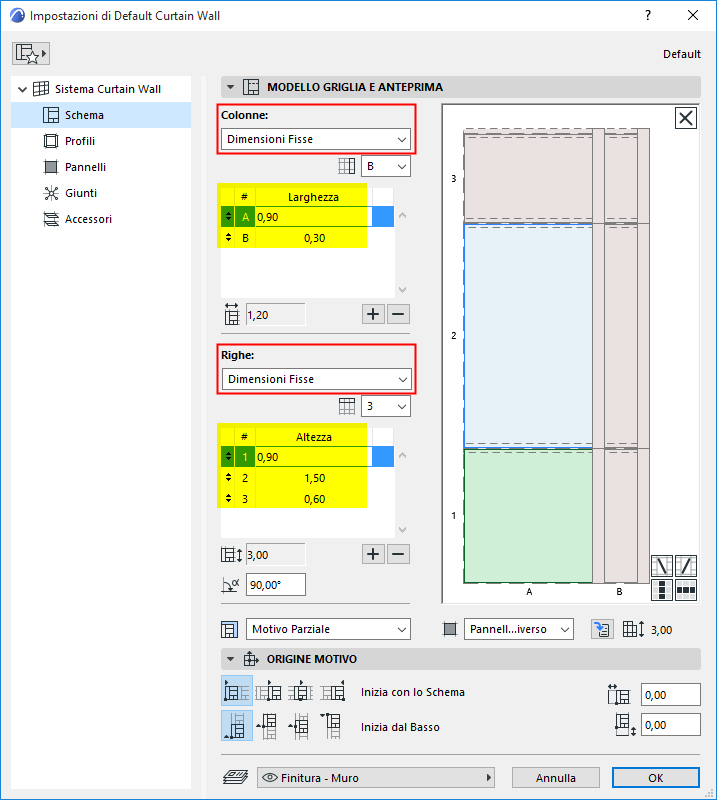The image size is (717, 800).
Task: Select green panel cell A1 in preview
Action: (x=528, y=516)
